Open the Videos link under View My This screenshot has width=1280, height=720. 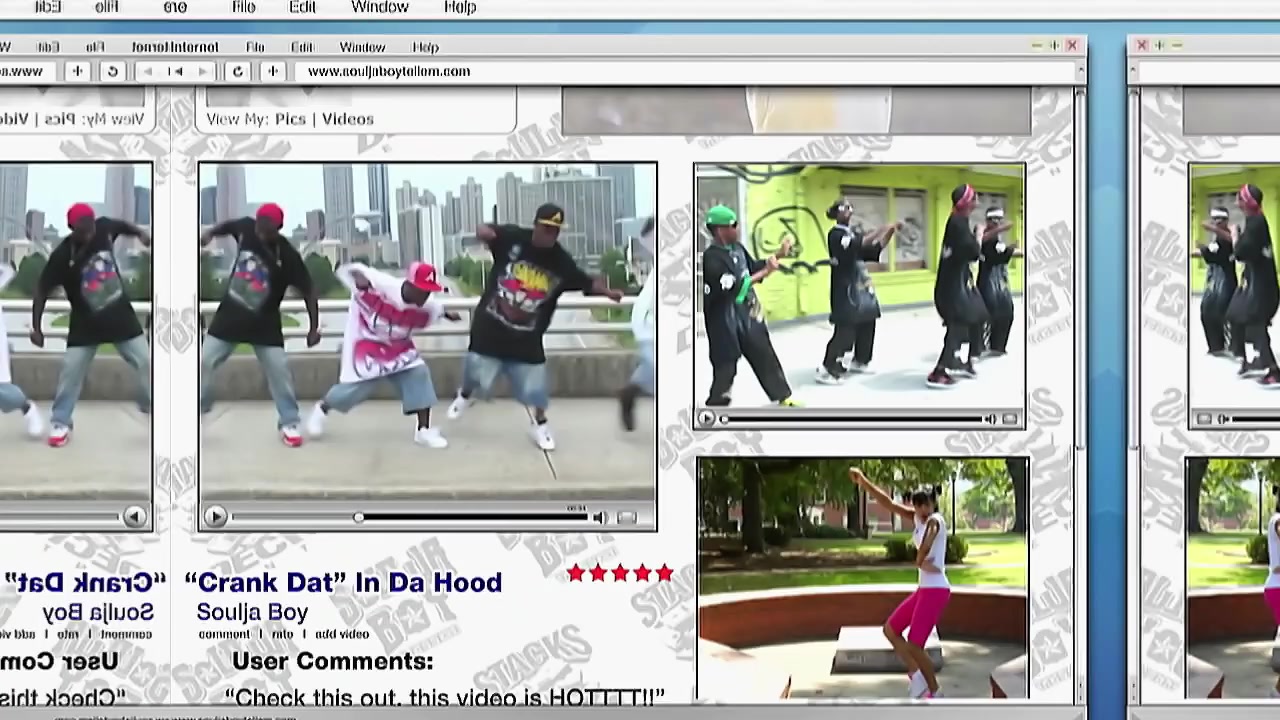tap(347, 119)
